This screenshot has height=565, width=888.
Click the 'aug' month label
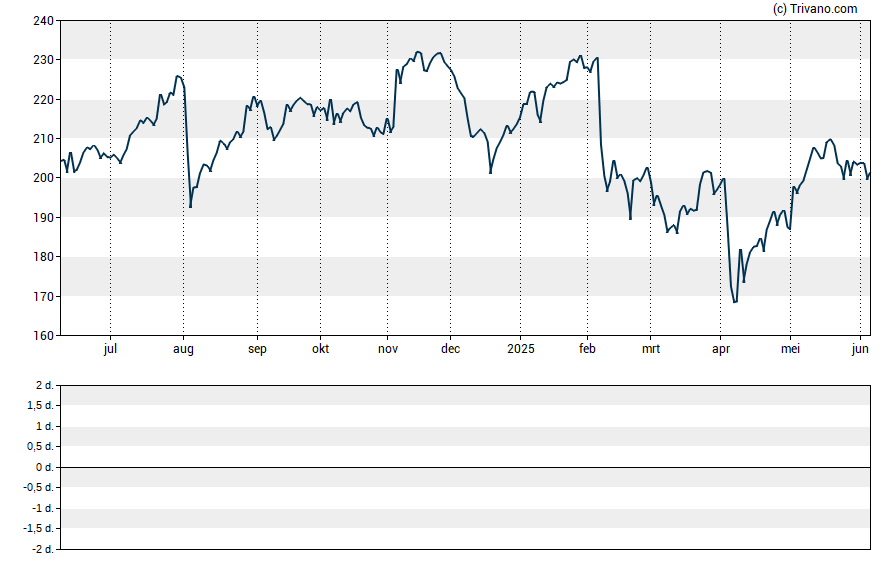(x=183, y=349)
